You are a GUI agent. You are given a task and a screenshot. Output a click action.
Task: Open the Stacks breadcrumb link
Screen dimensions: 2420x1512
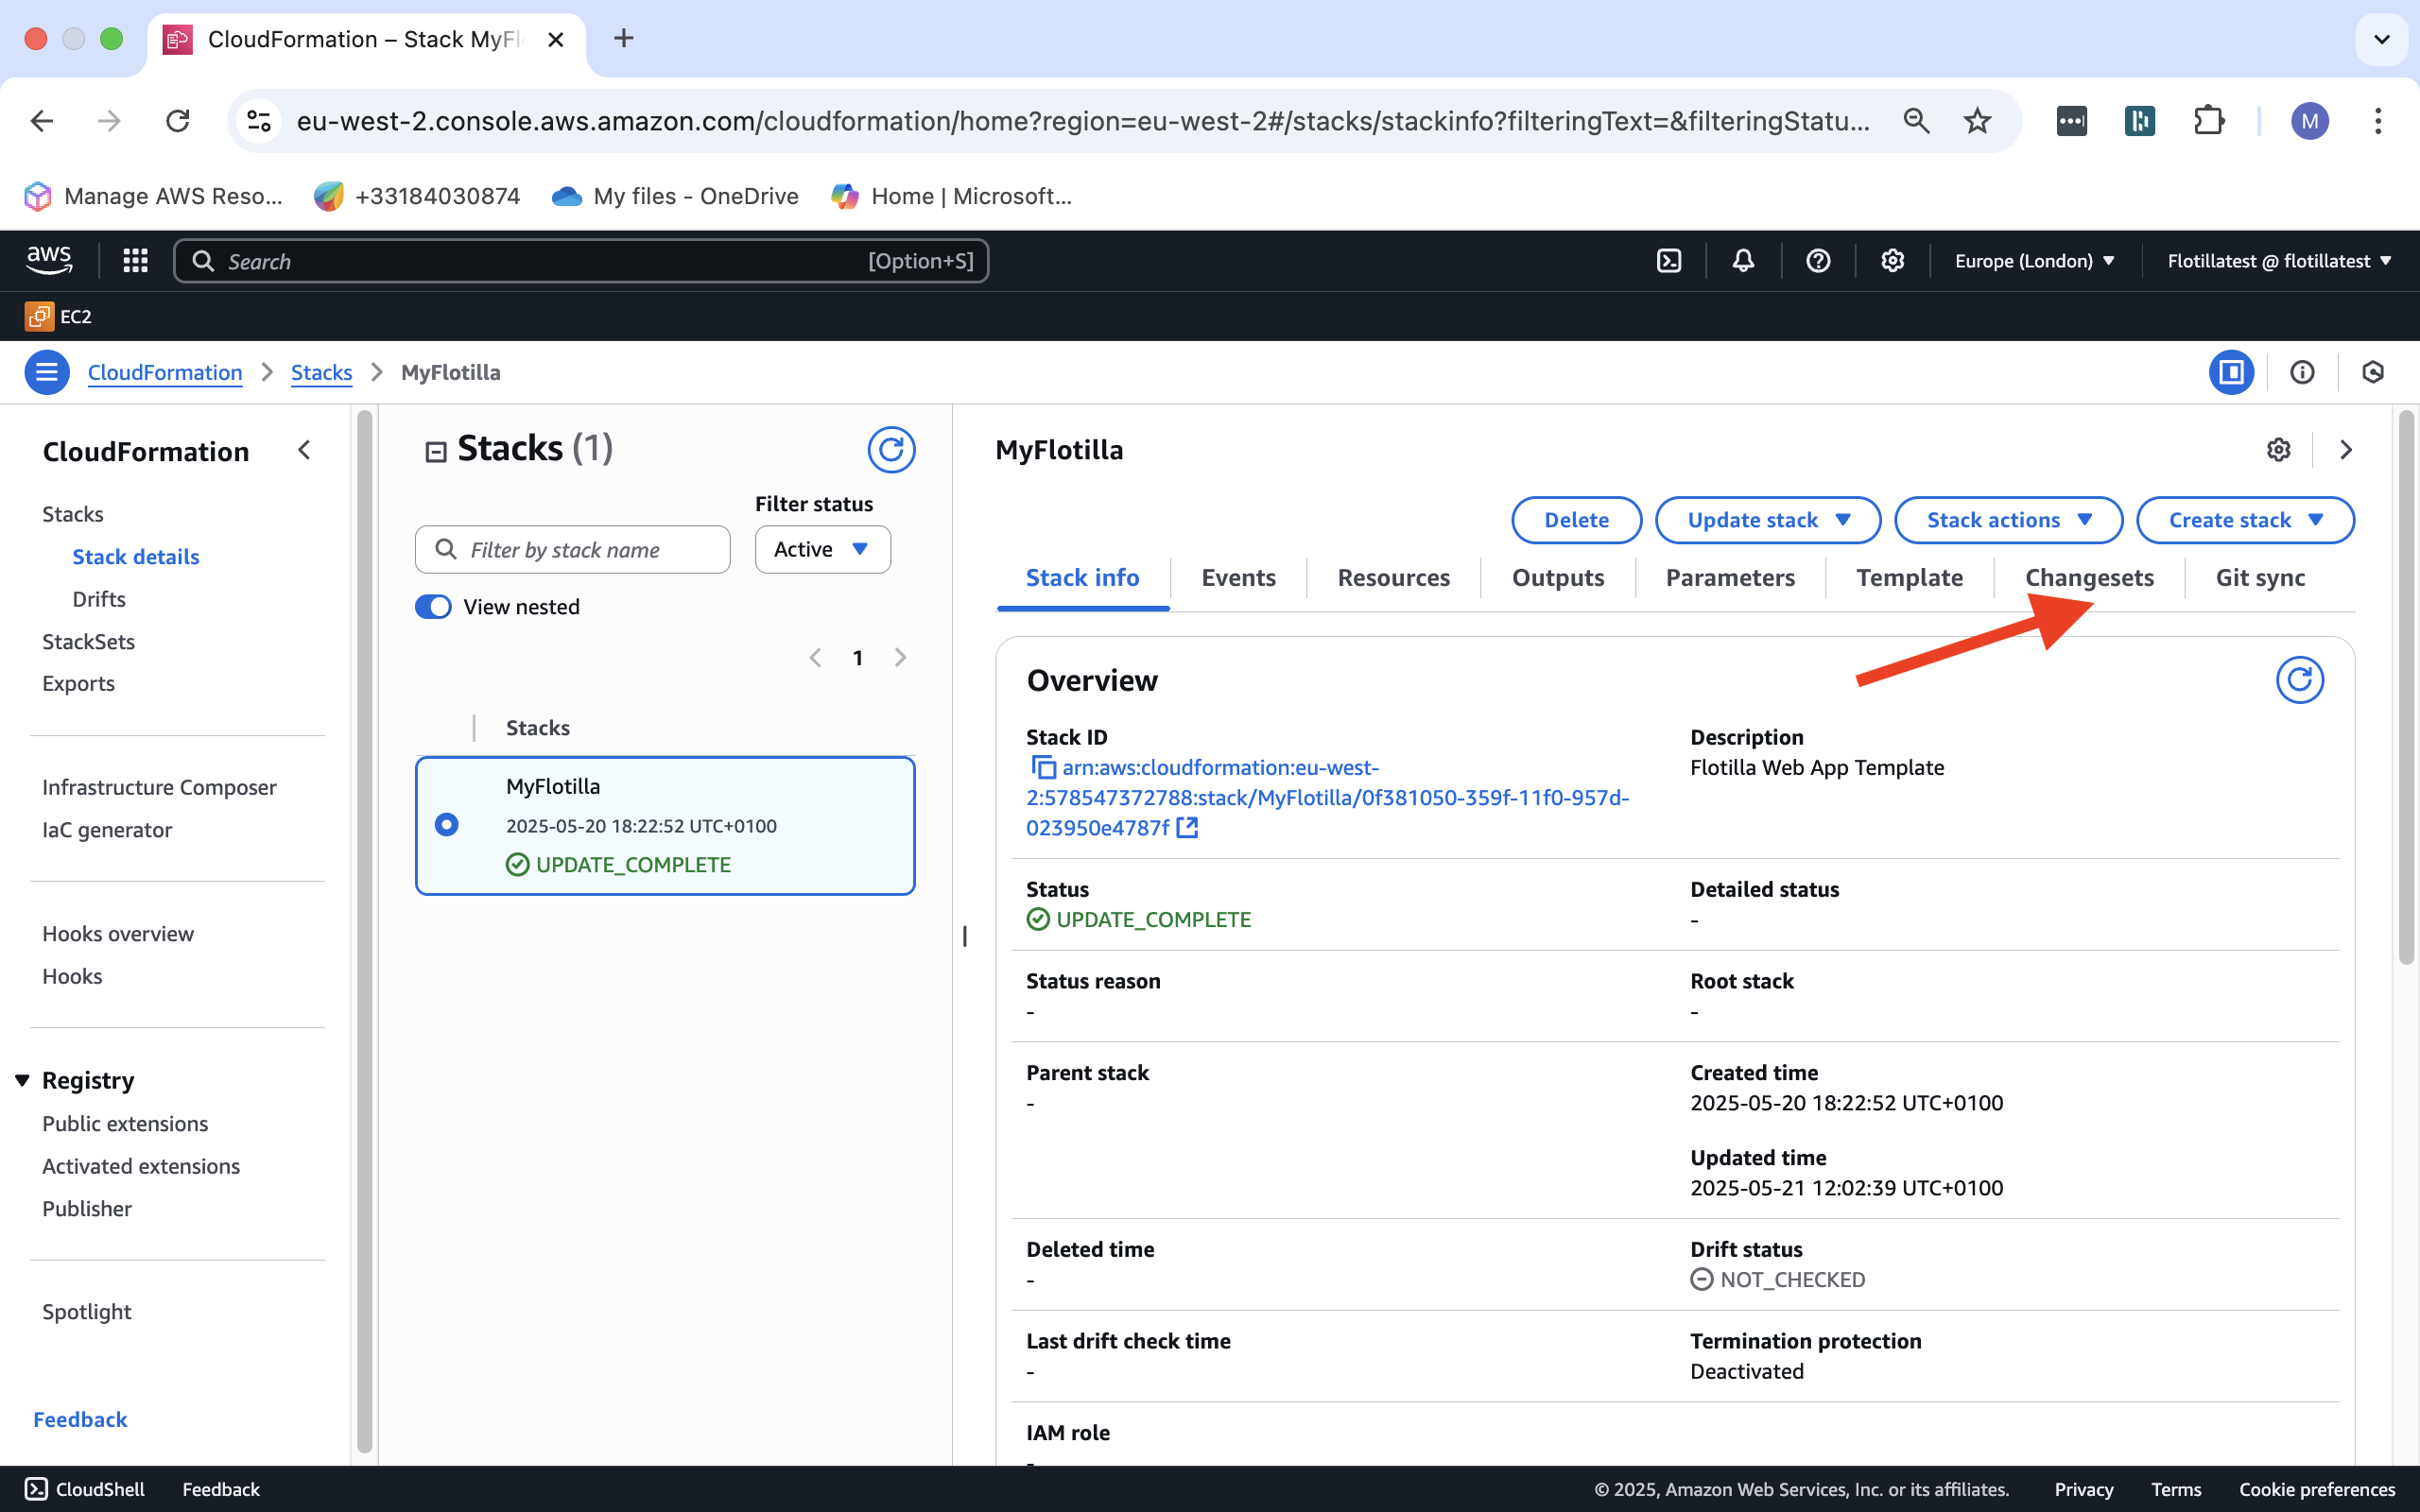(321, 372)
